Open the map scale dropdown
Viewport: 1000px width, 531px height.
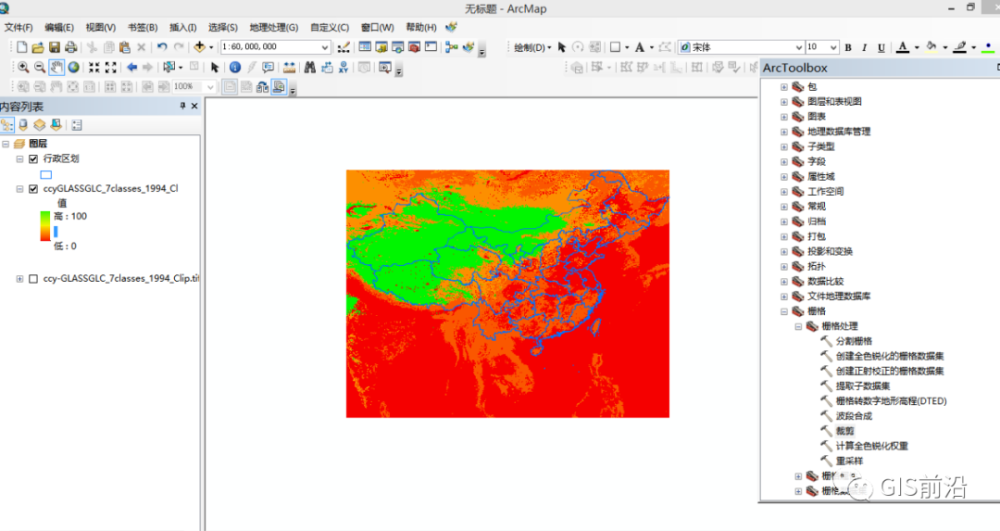[325, 47]
